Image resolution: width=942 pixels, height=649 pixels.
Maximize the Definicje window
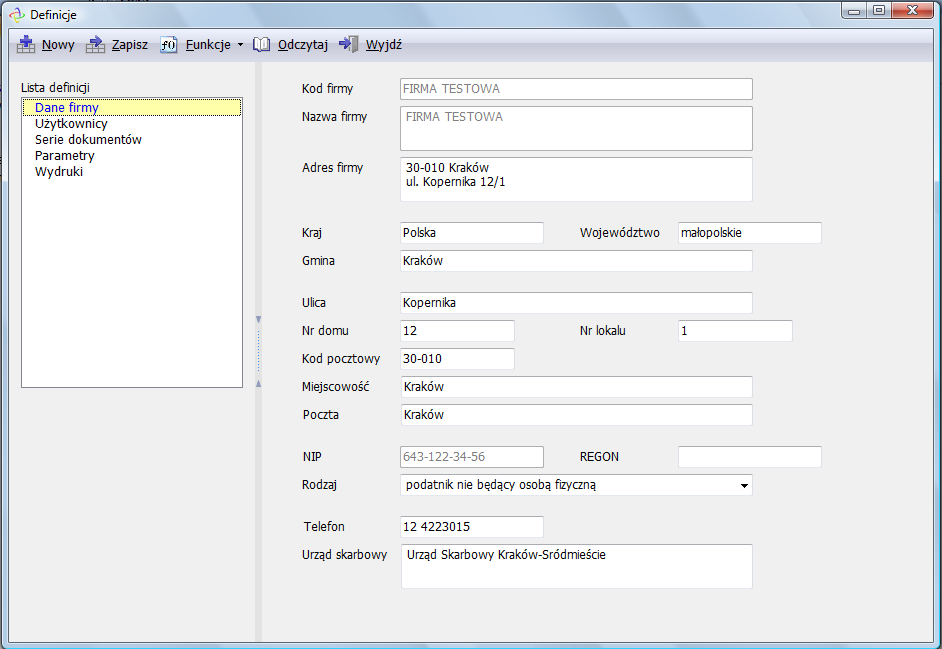click(879, 11)
